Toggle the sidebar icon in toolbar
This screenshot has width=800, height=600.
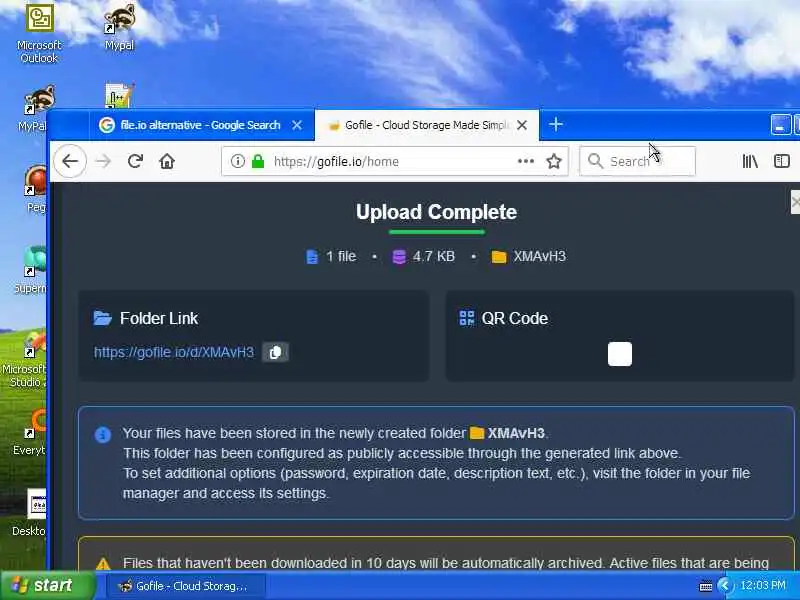(x=782, y=161)
